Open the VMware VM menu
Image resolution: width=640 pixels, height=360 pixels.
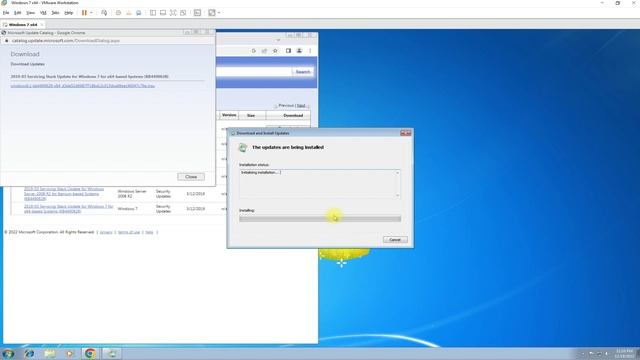click(x=43, y=13)
